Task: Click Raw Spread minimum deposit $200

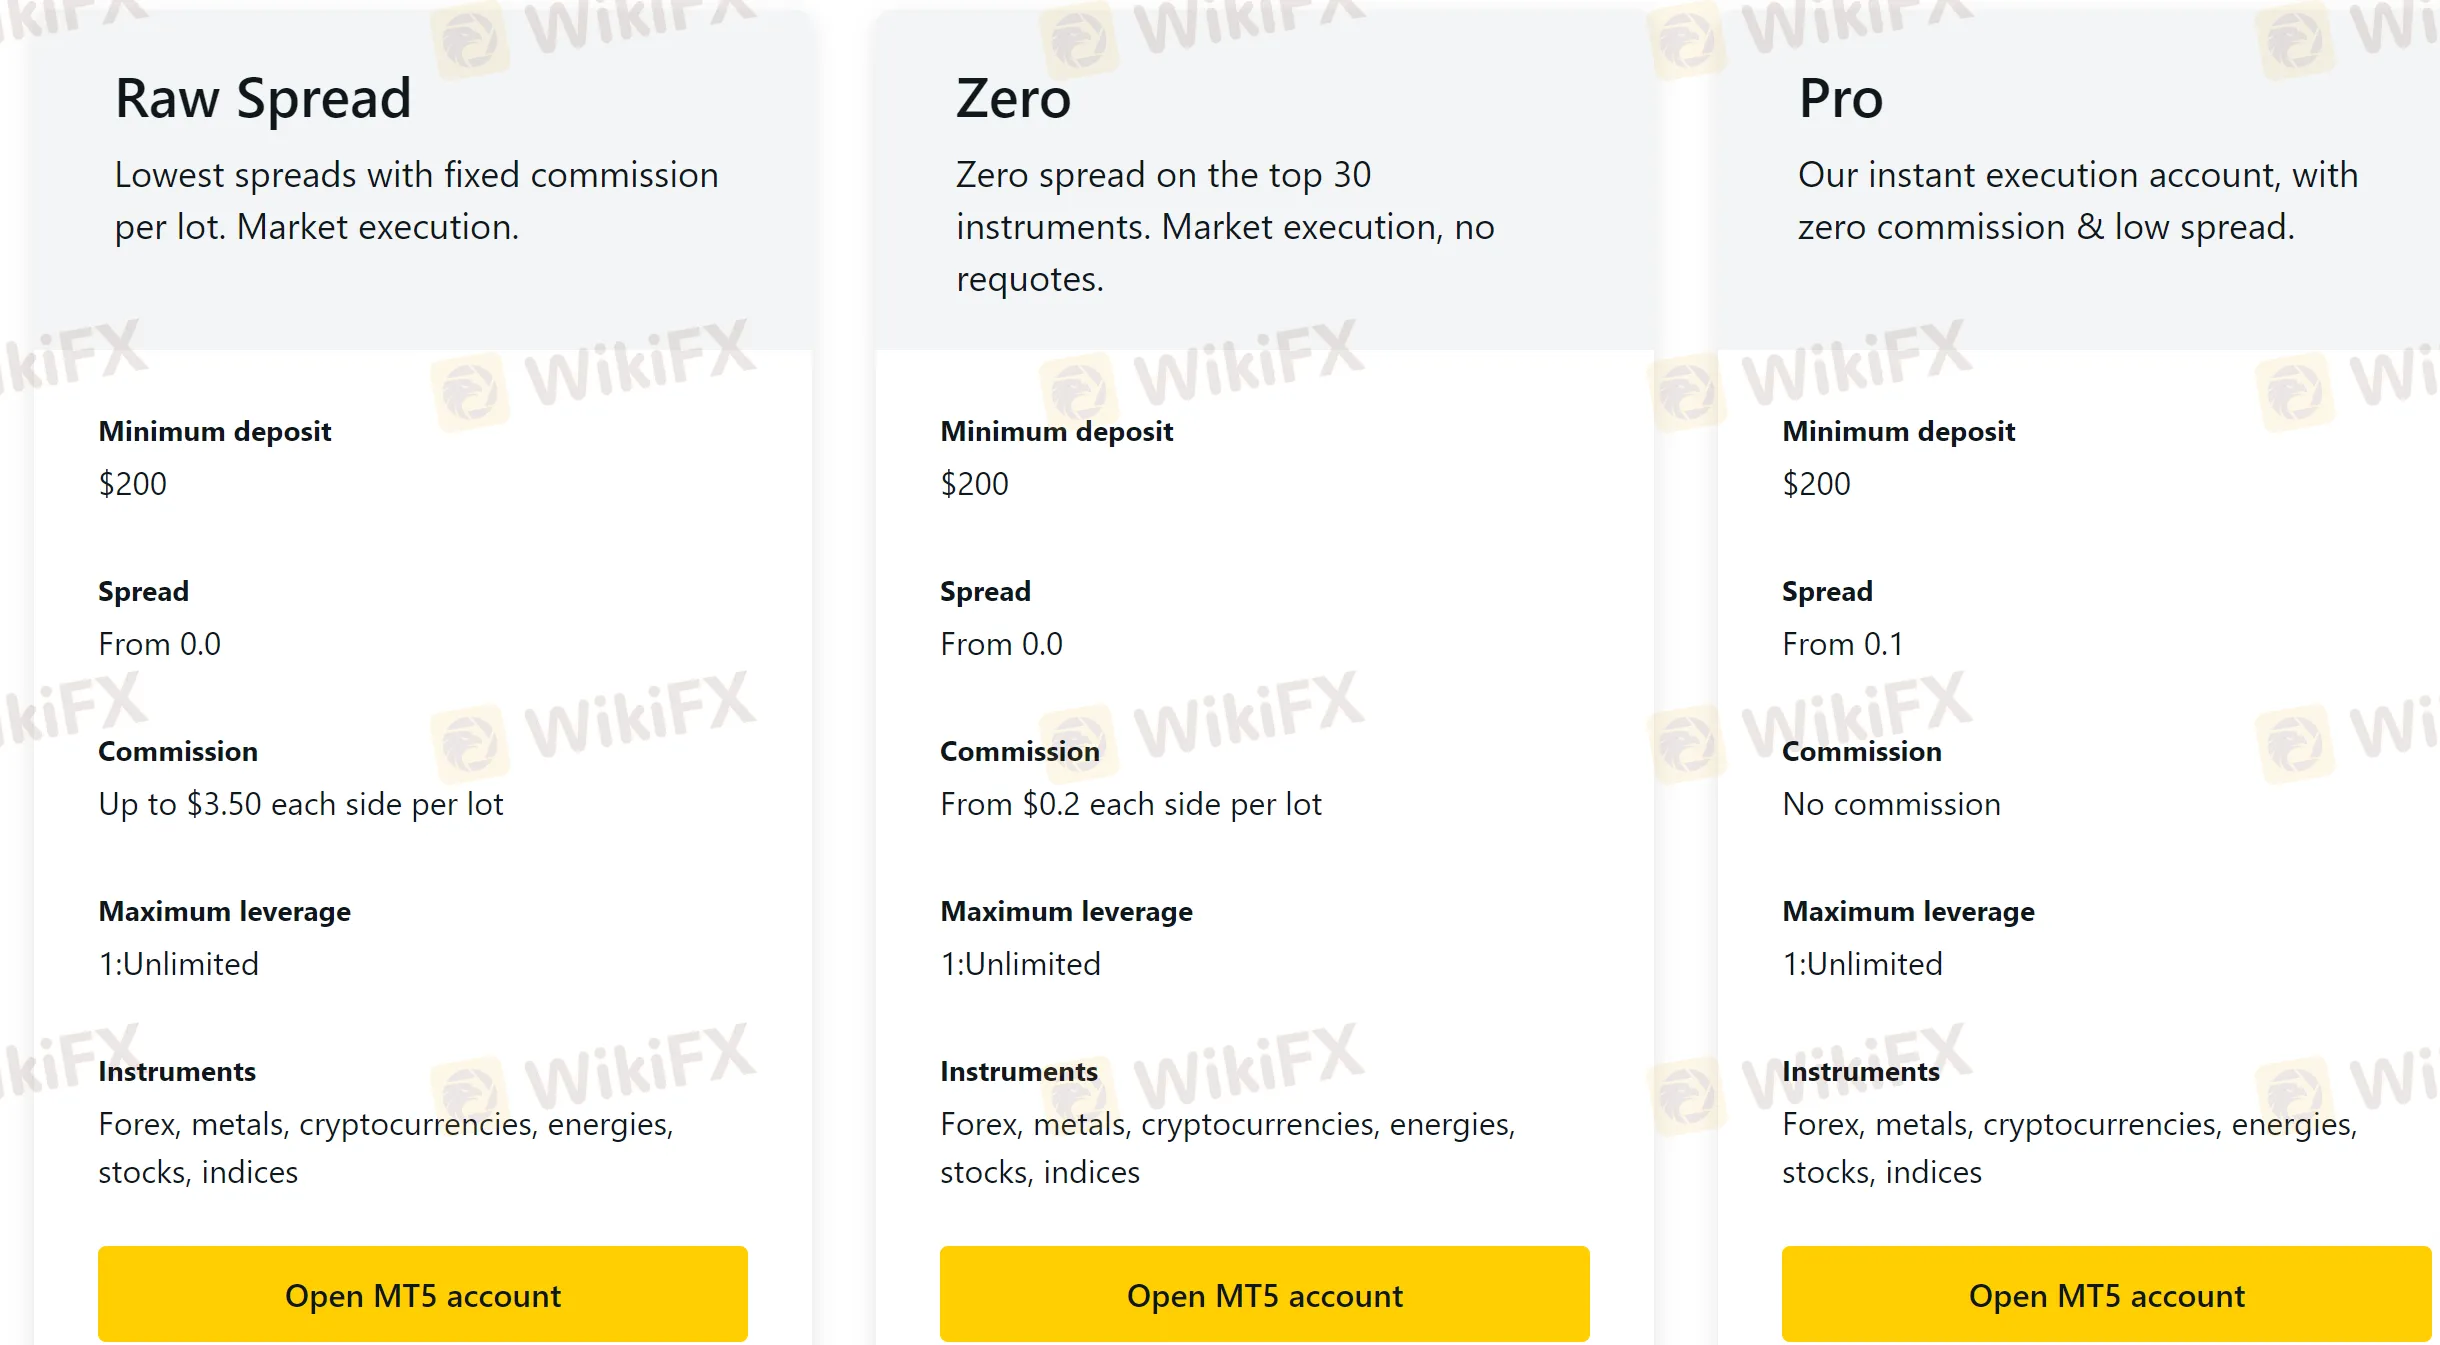Action: pos(132,484)
